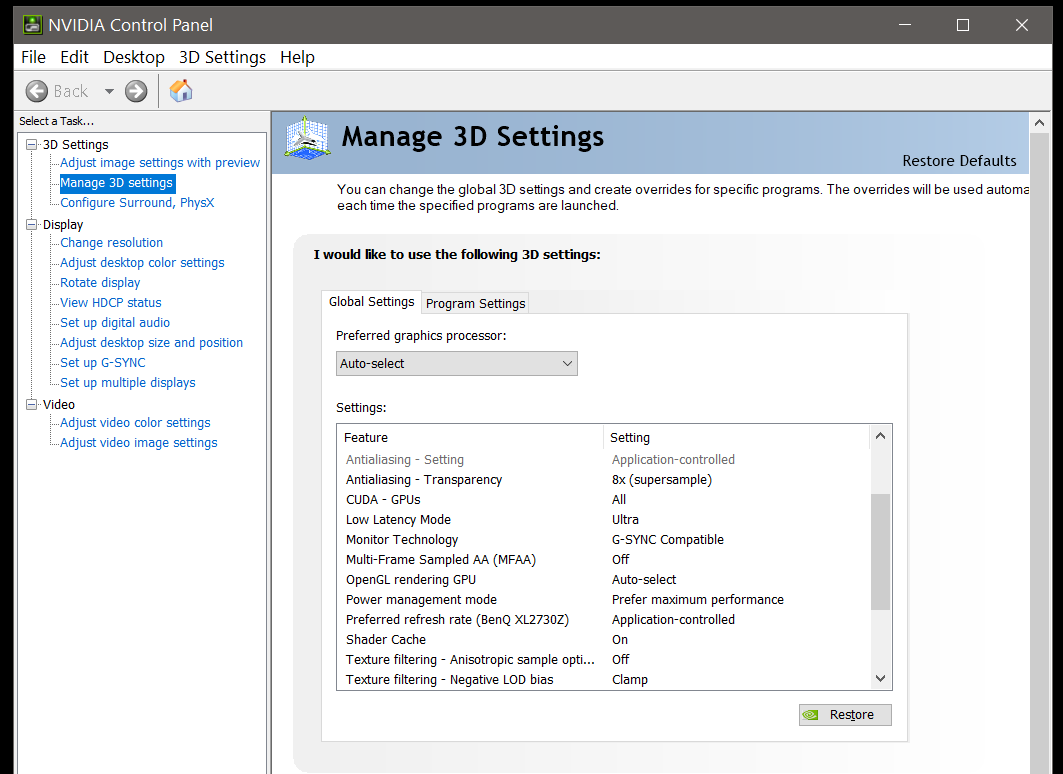This screenshot has height=774, width=1063.
Task: Select Change resolution in task tree
Action: [111, 243]
